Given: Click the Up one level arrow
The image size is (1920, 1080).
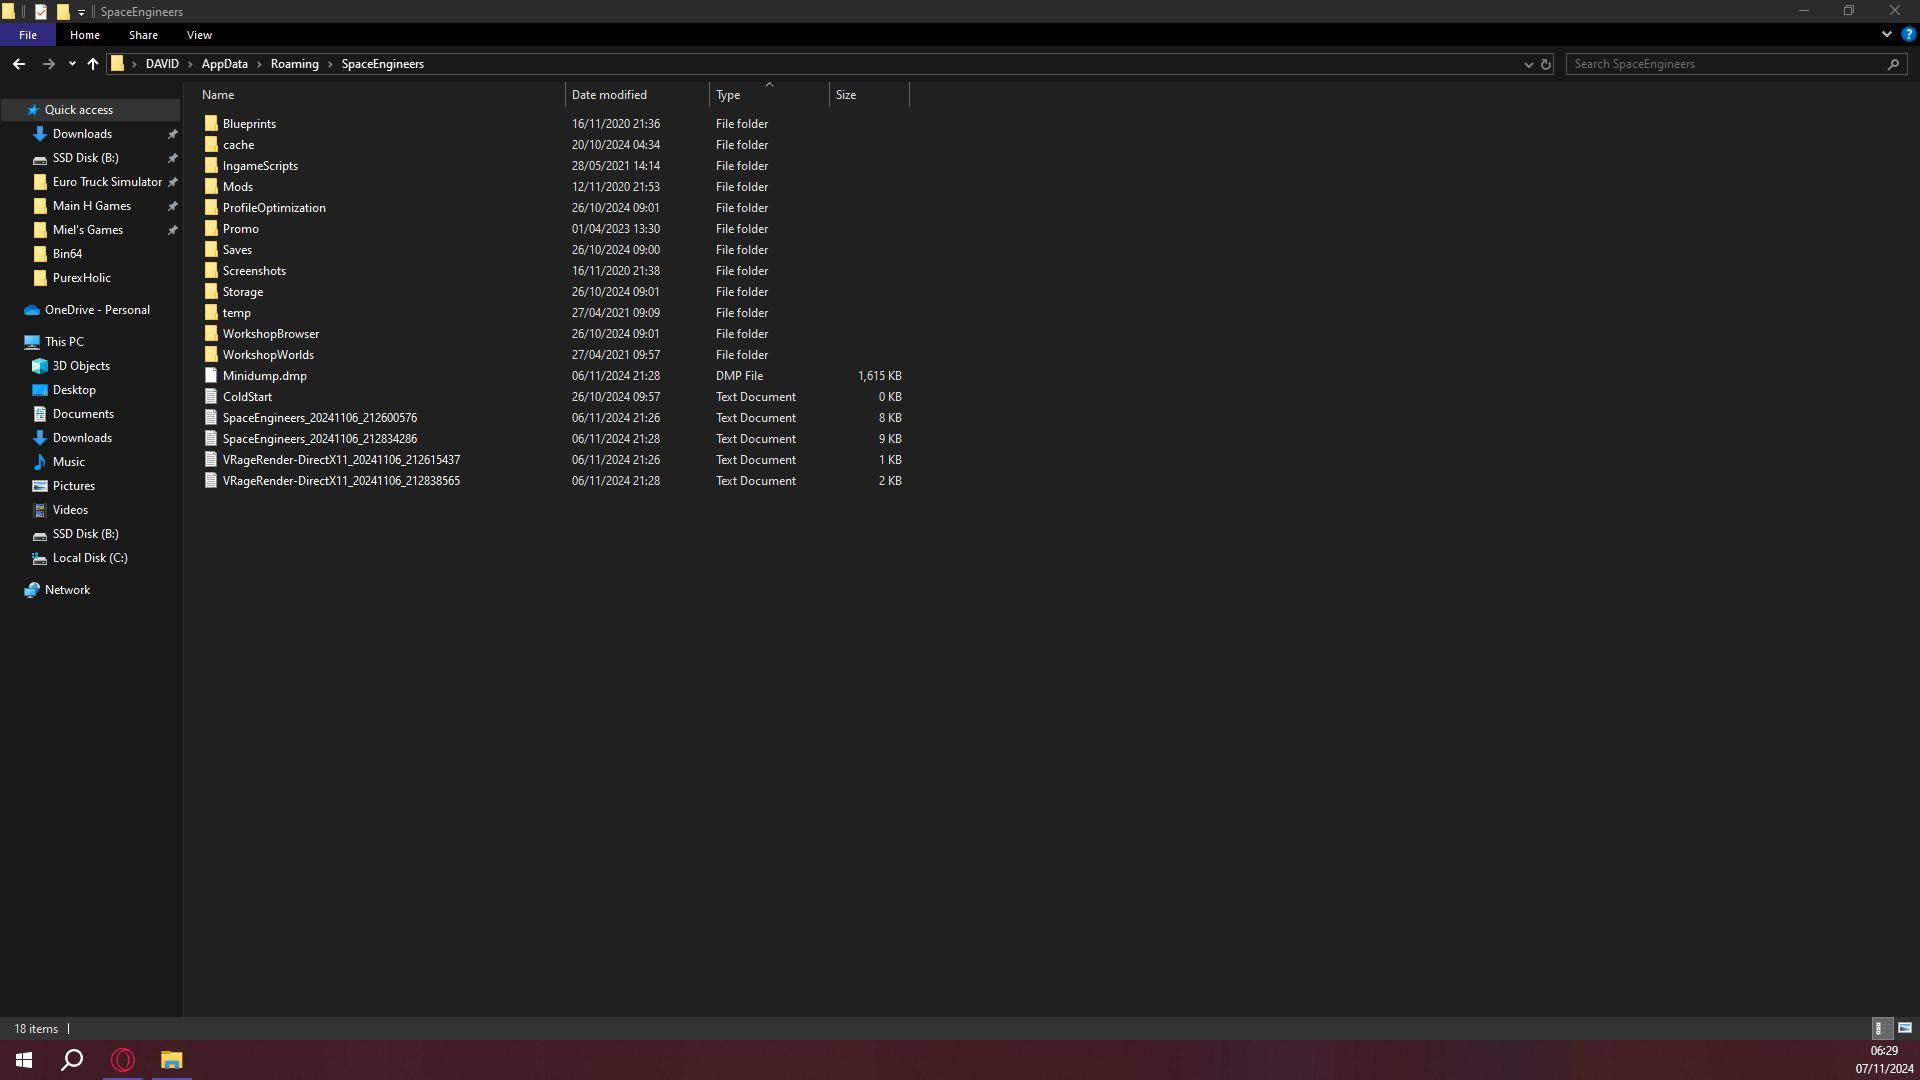Looking at the screenshot, I should (93, 64).
